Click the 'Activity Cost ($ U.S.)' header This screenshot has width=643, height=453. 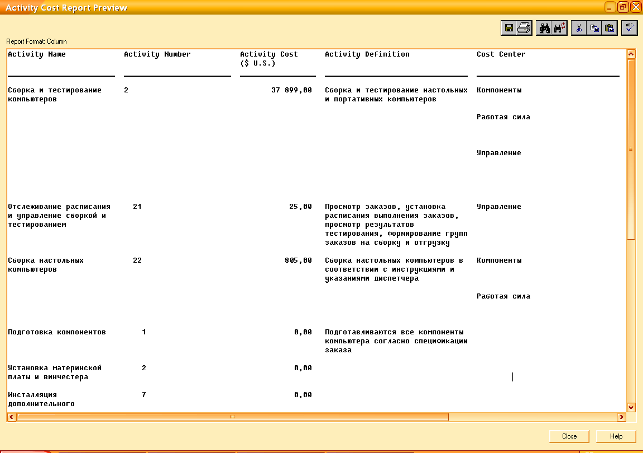269,59
